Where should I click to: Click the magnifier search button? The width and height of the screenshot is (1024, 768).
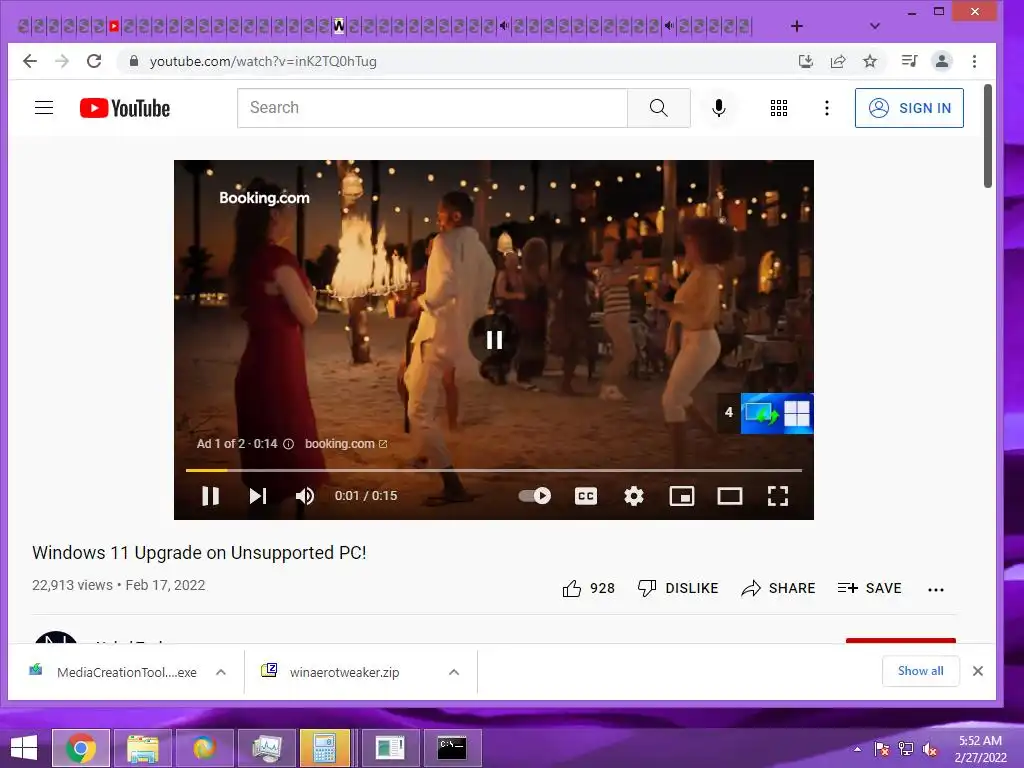coord(659,108)
